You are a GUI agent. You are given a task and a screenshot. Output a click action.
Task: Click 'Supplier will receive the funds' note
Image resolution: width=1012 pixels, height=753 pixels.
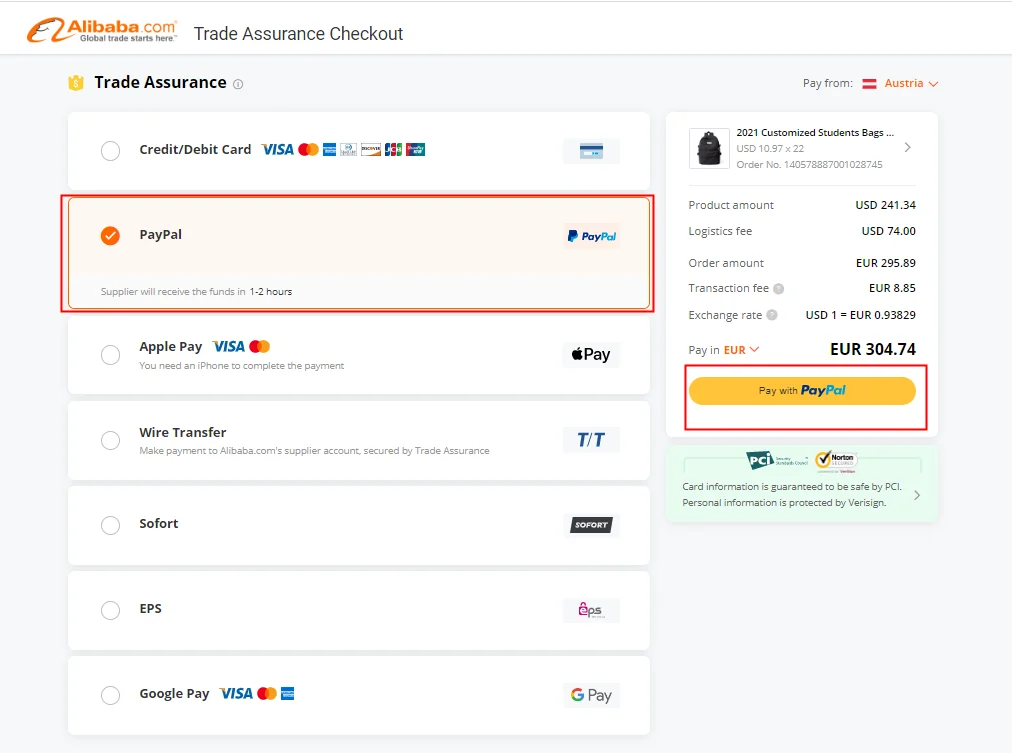pos(196,292)
